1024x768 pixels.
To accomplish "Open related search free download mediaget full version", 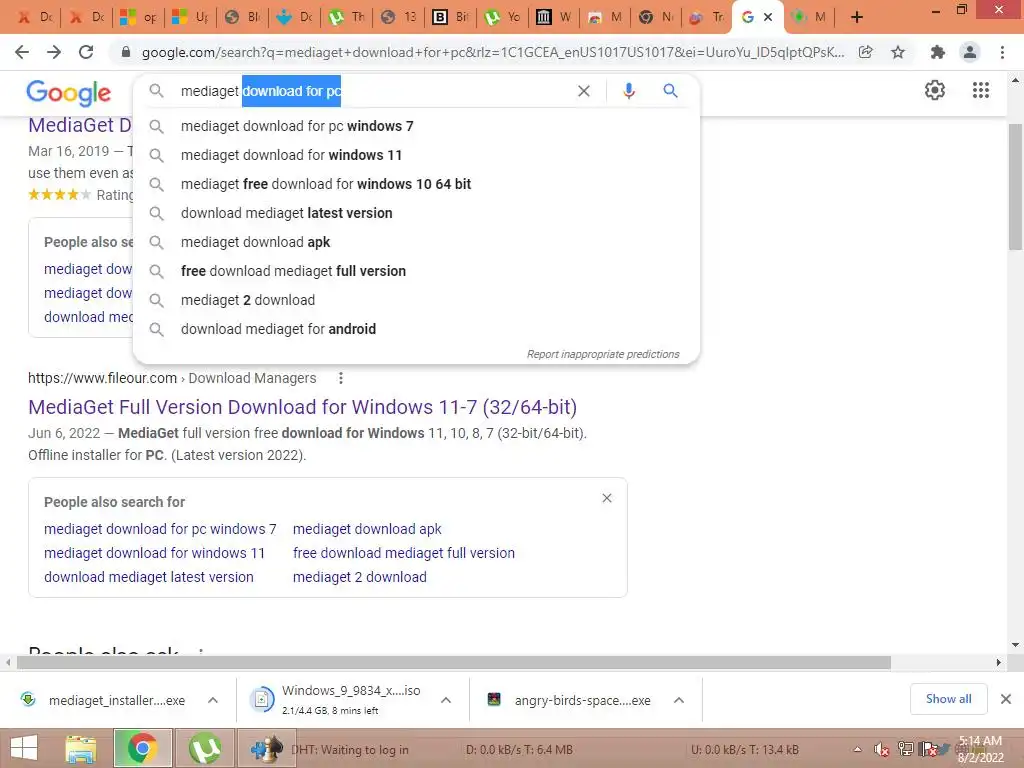I will (x=404, y=553).
